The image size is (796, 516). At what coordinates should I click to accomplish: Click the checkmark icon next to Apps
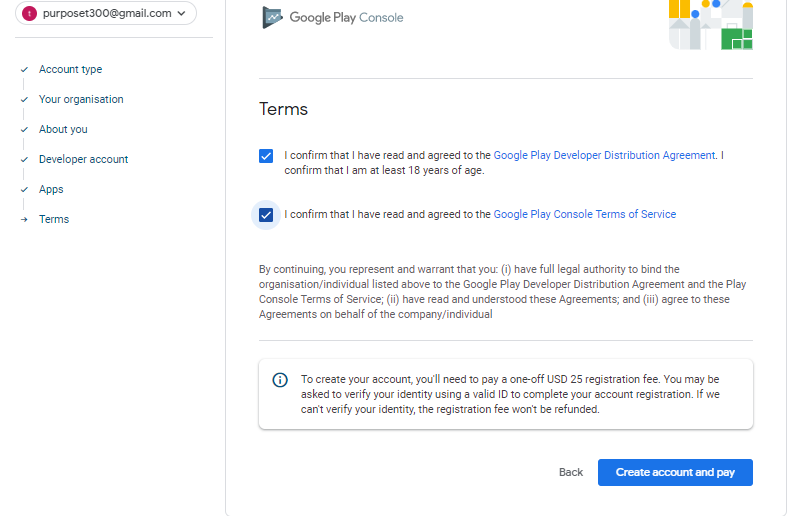tap(24, 189)
